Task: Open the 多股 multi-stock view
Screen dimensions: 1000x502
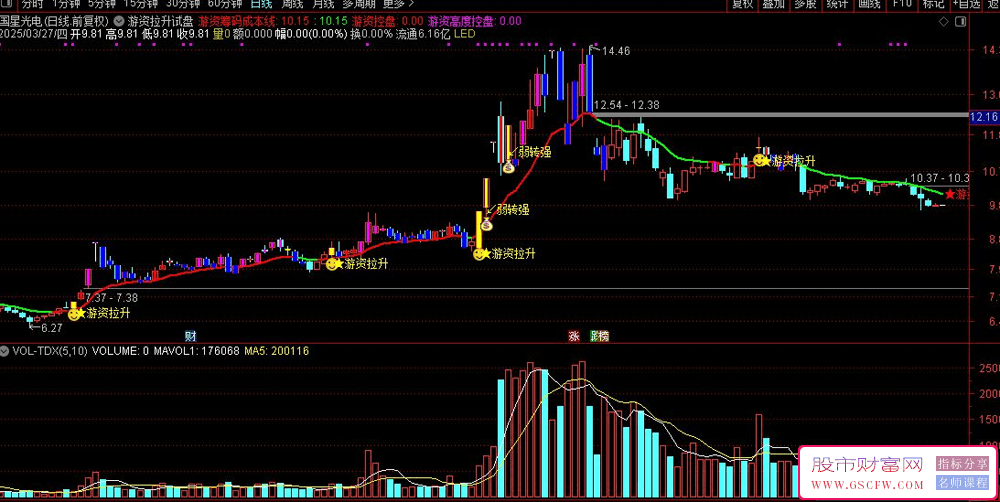Action: point(805,4)
